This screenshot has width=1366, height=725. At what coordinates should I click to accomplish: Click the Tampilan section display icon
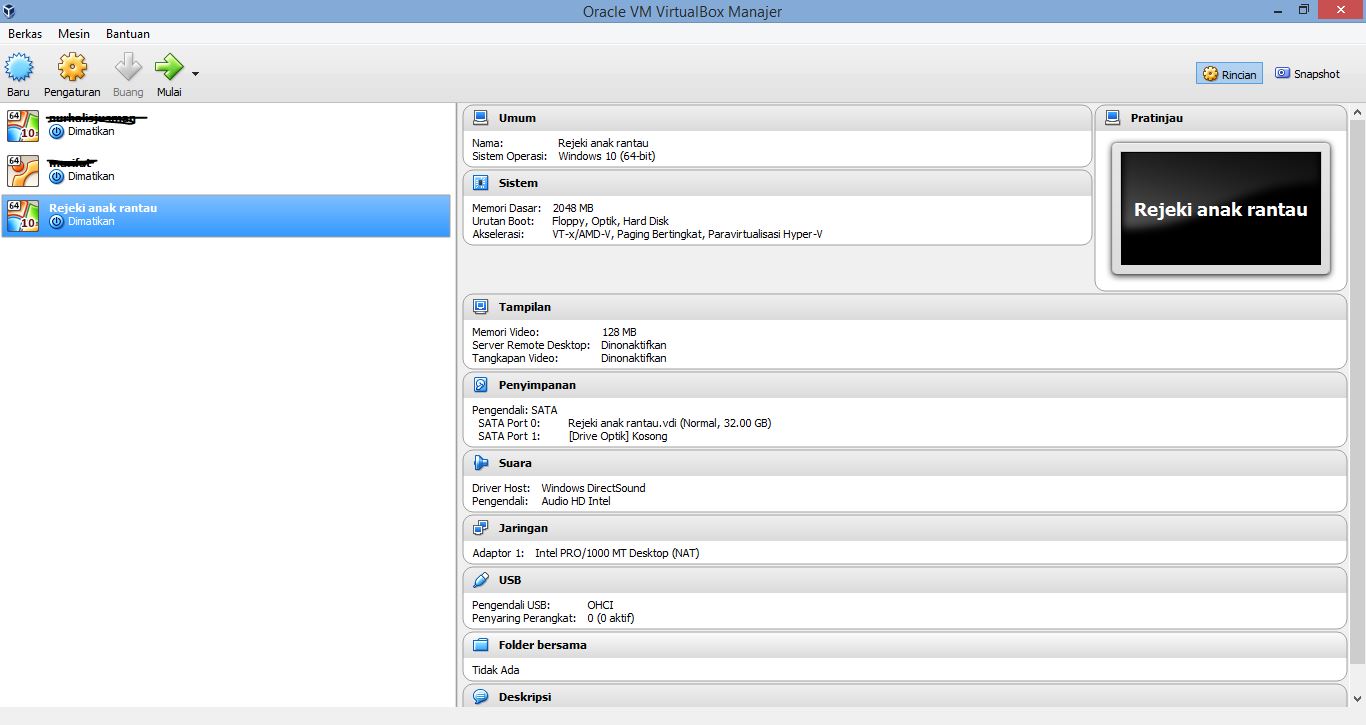tap(481, 307)
